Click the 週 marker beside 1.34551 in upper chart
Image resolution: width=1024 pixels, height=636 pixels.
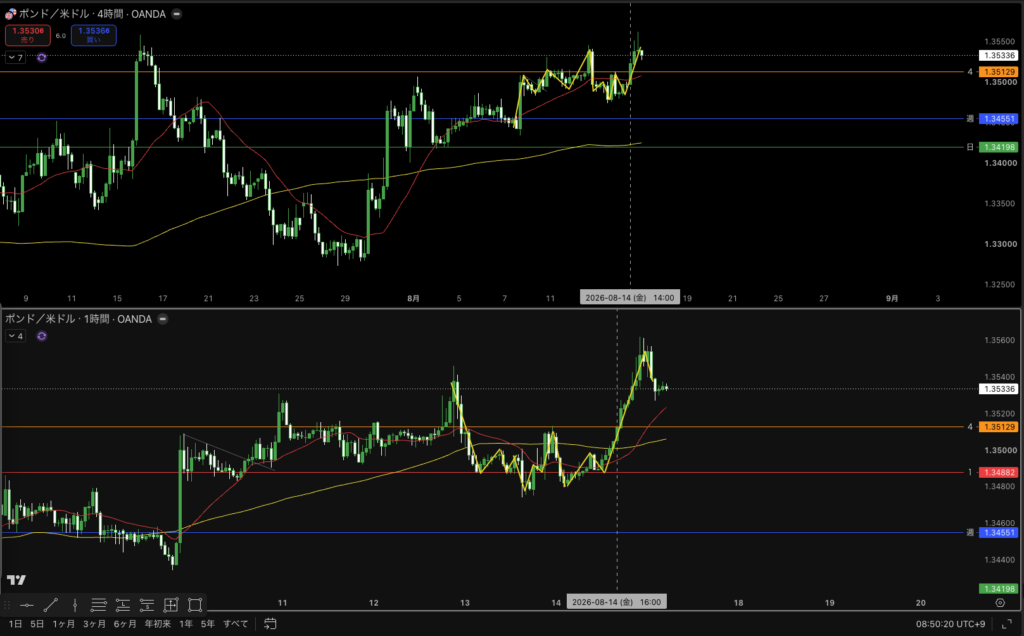coord(970,119)
